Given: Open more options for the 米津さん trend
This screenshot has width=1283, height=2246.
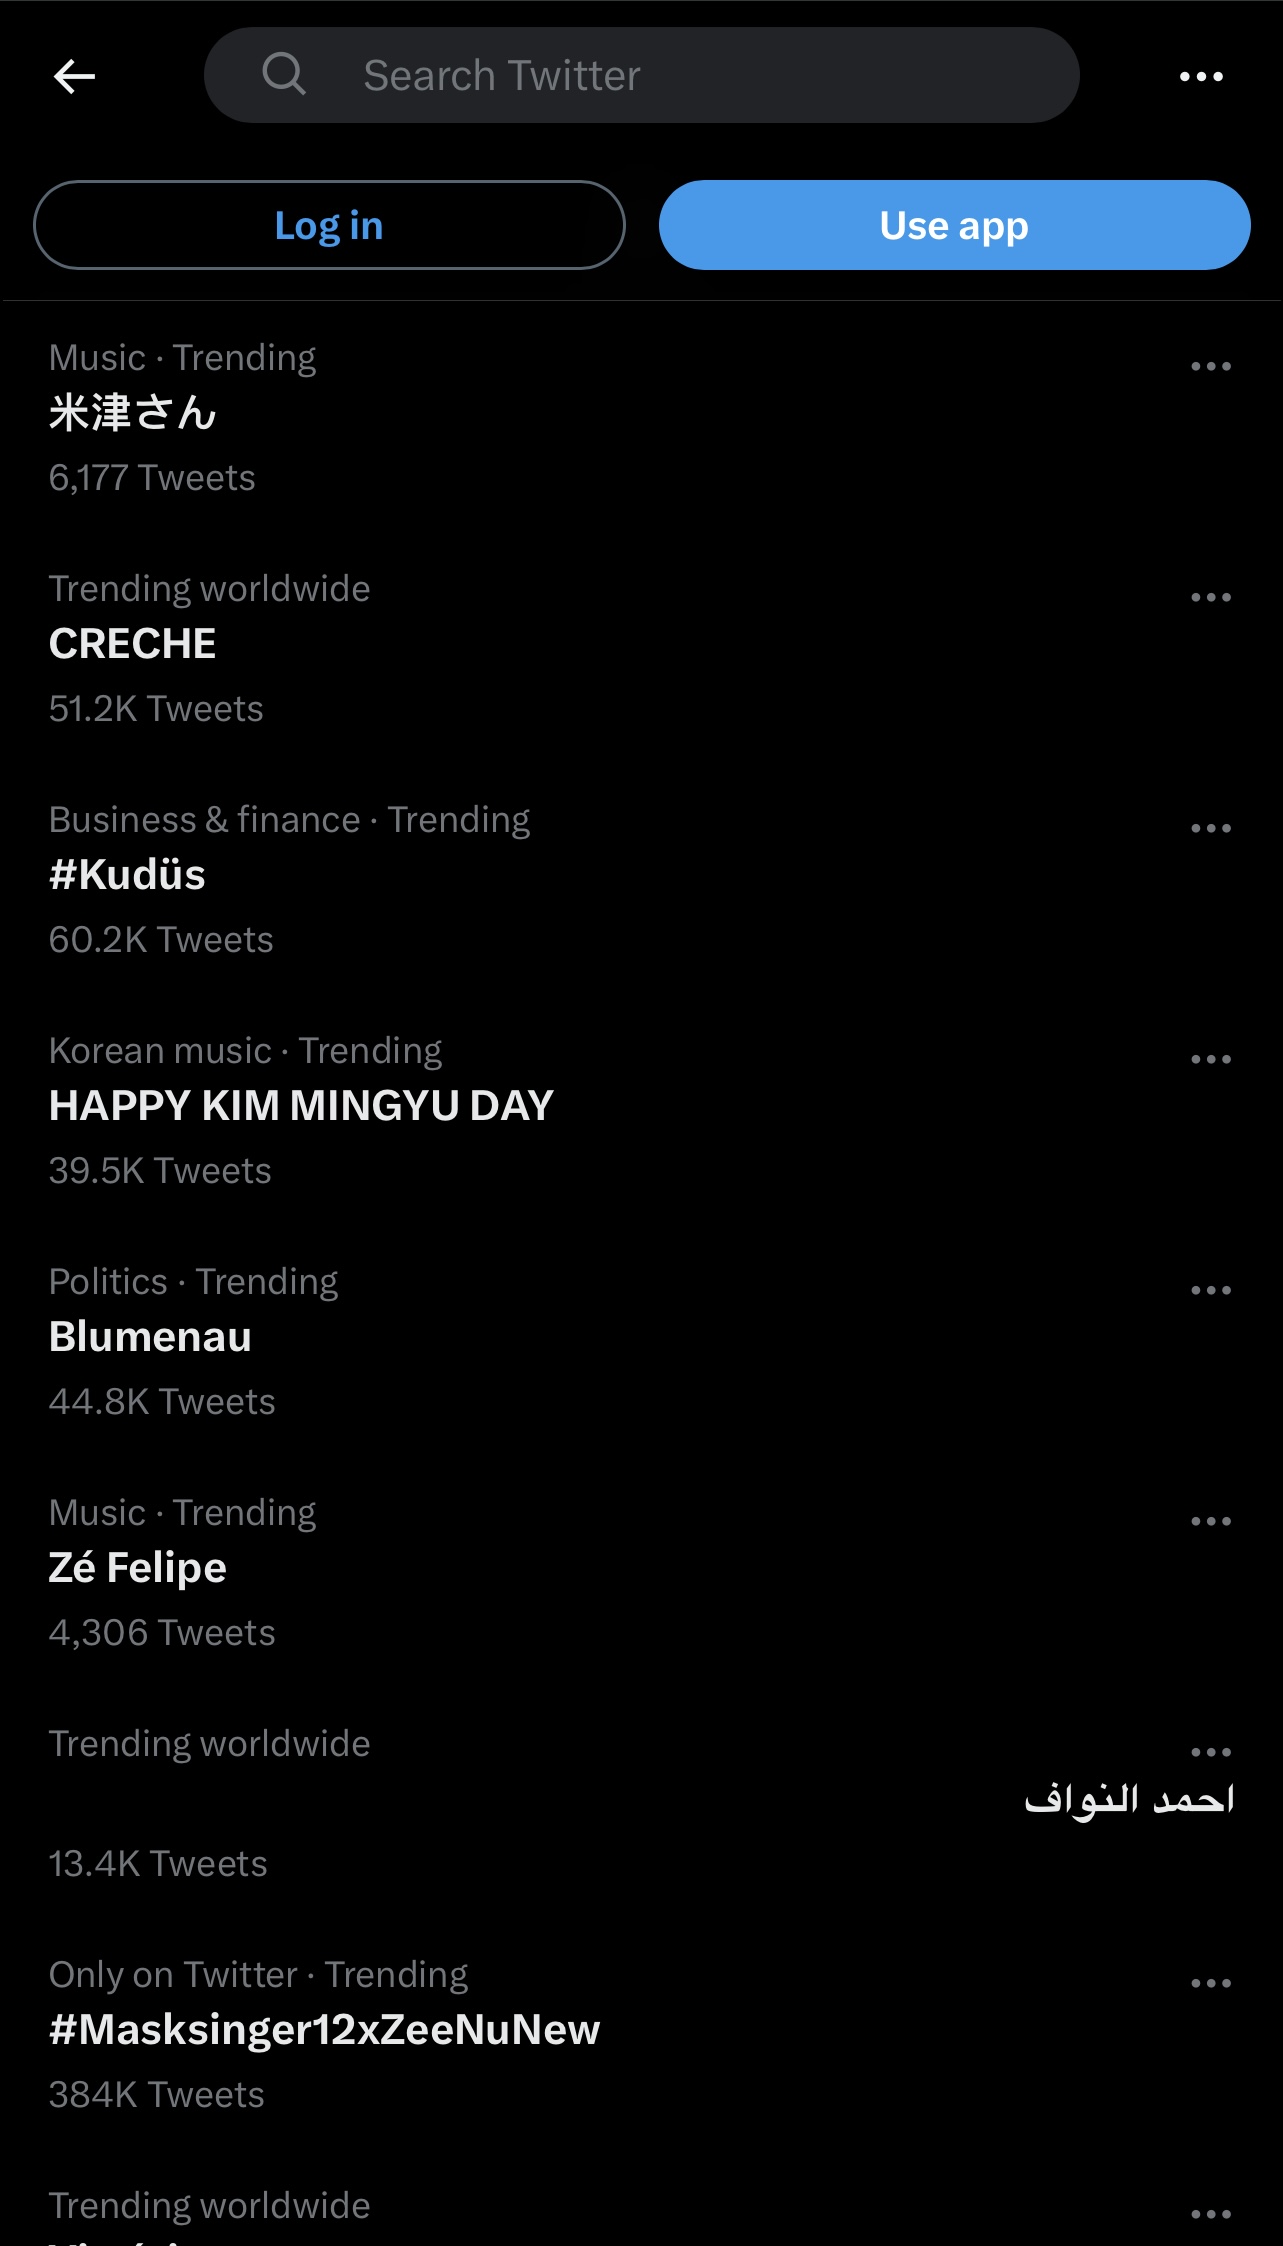Looking at the screenshot, I should tap(1210, 367).
